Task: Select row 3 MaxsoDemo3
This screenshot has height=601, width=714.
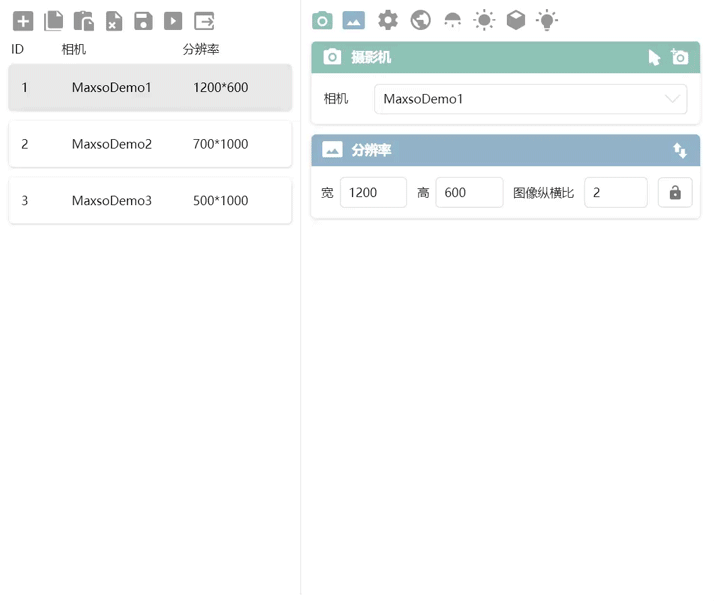Action: [150, 200]
